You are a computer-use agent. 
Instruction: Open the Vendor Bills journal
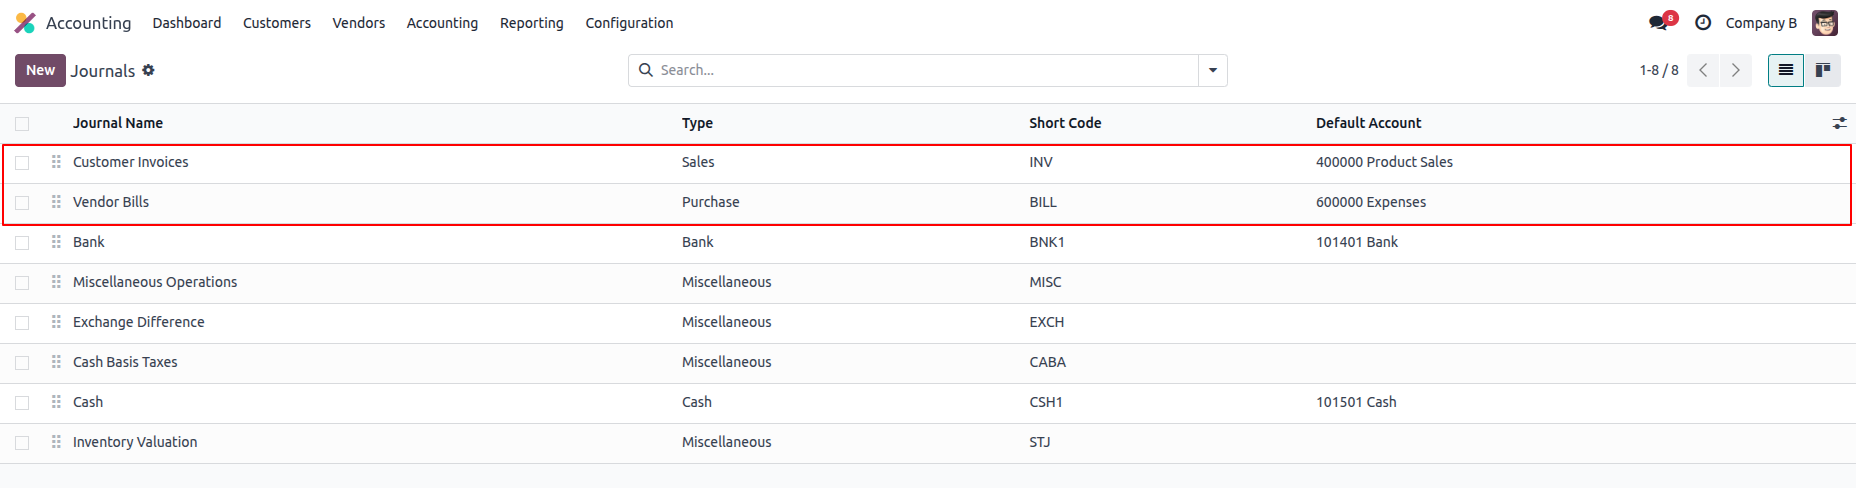111,202
